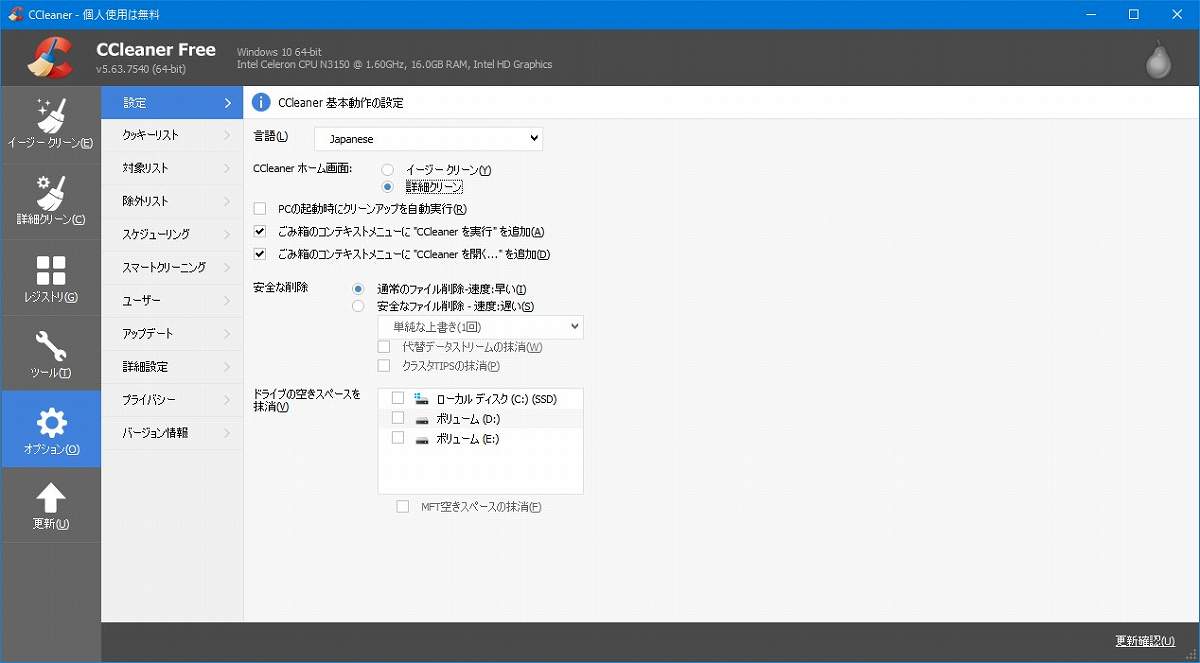Click the 安全な削除 section label
Screen dimensions: 1200x663
(x=281, y=288)
